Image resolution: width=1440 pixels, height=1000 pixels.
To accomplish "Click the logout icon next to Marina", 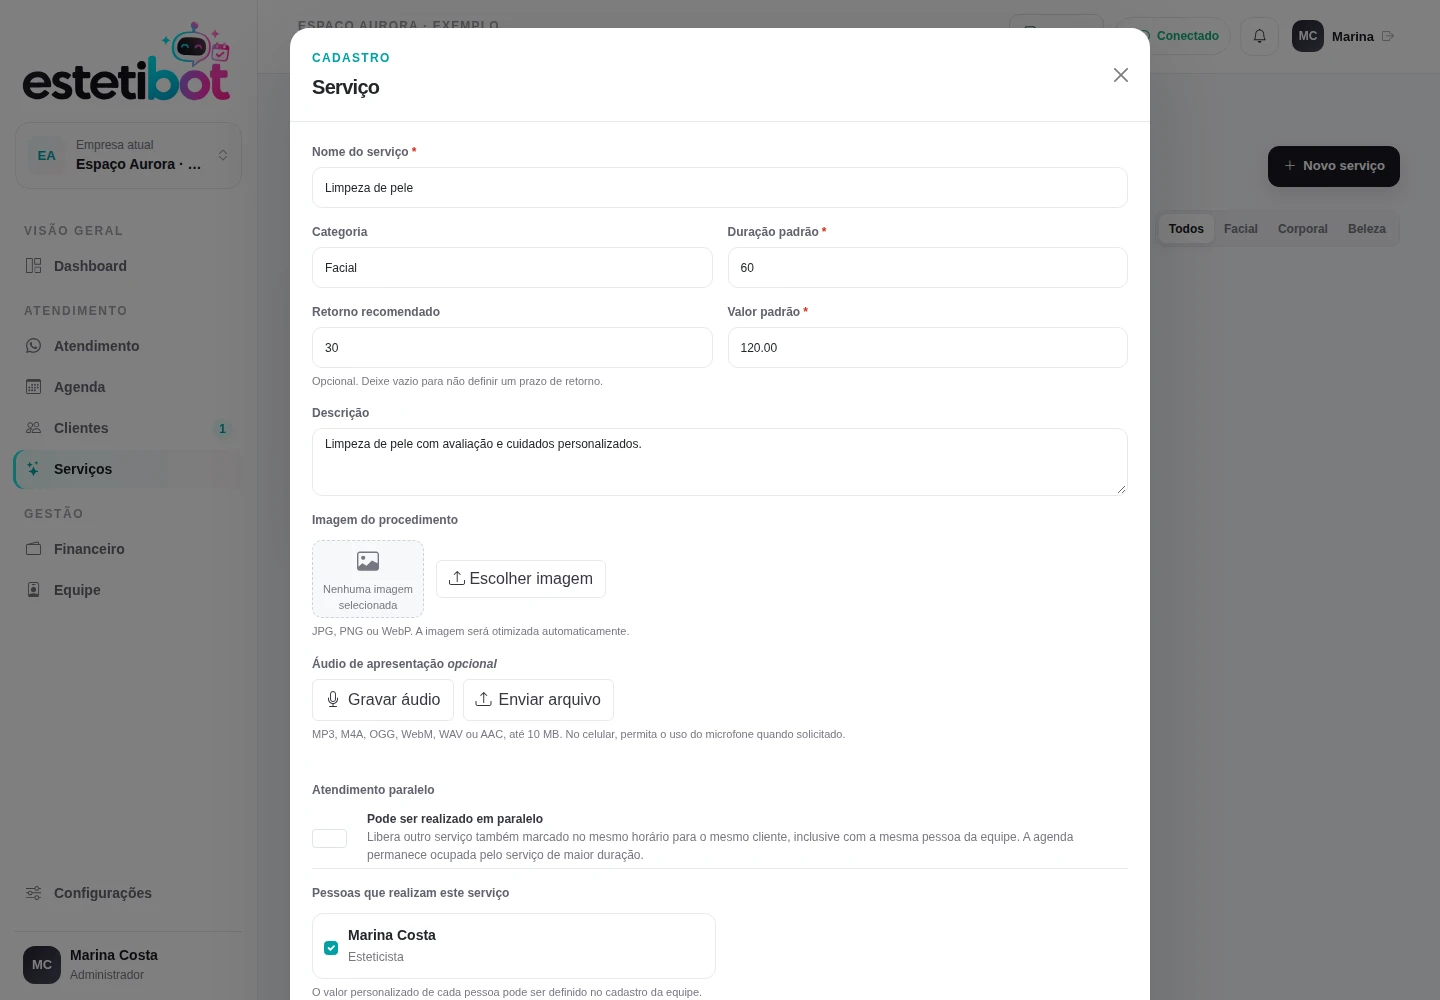I will pos(1388,36).
